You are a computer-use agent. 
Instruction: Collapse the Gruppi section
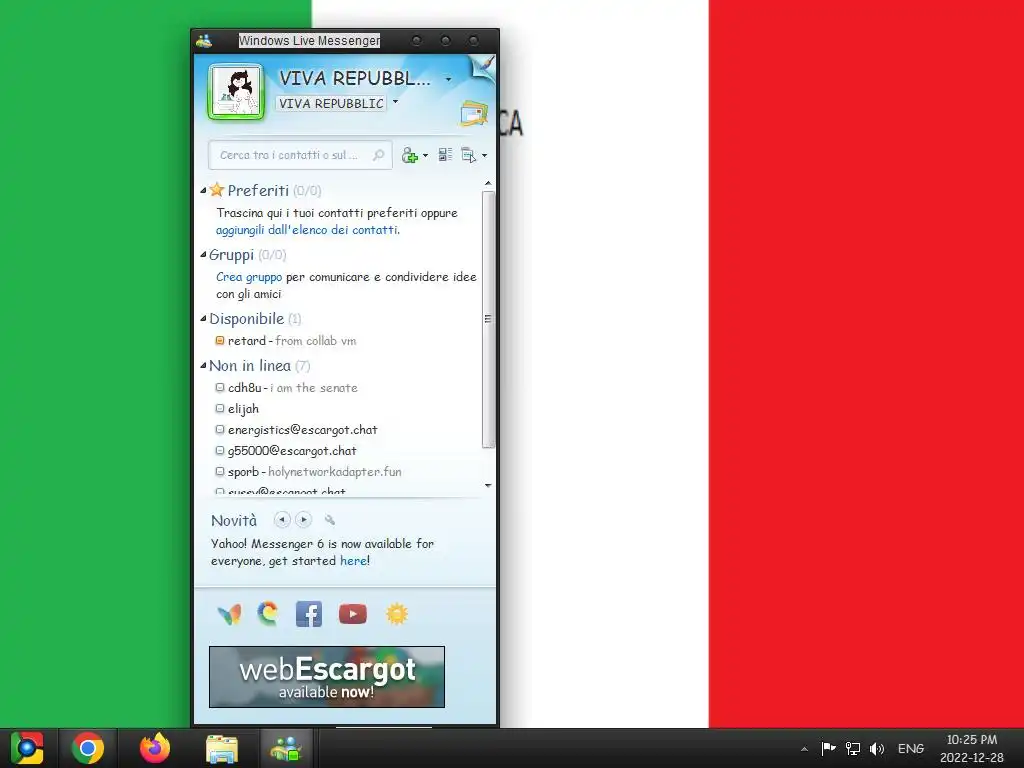point(203,255)
